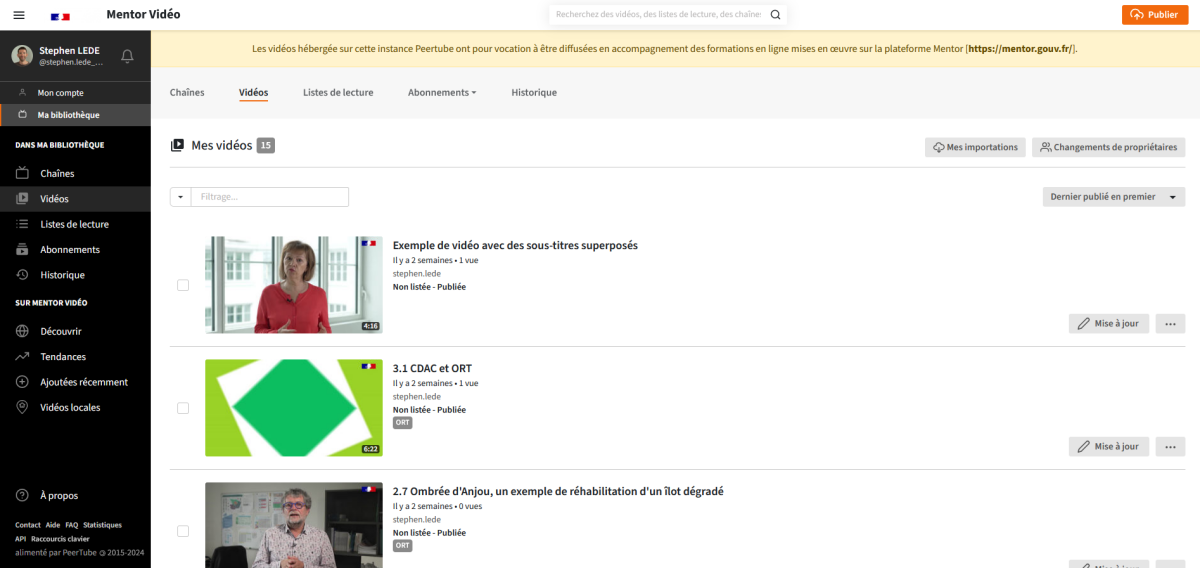
Task: Go to Ajoutées récemment
Action: click(x=84, y=382)
